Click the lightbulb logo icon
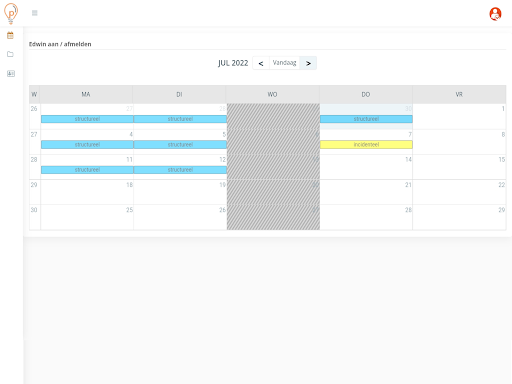Viewport: 512px width, 384px height. 11,13
